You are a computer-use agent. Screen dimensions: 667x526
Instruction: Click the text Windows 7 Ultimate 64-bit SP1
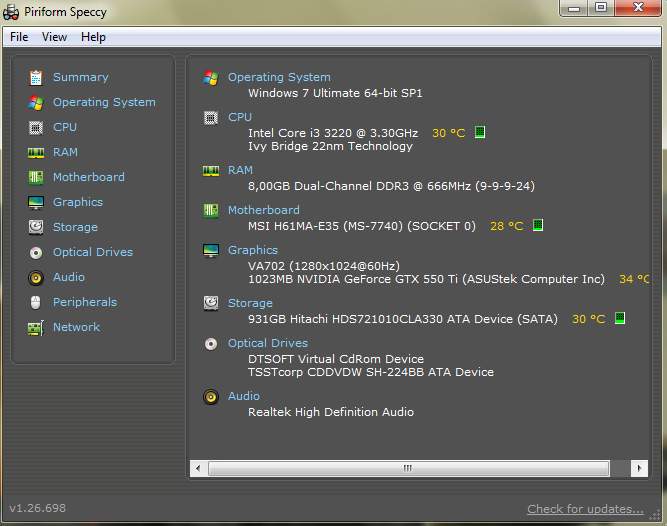[335, 93]
